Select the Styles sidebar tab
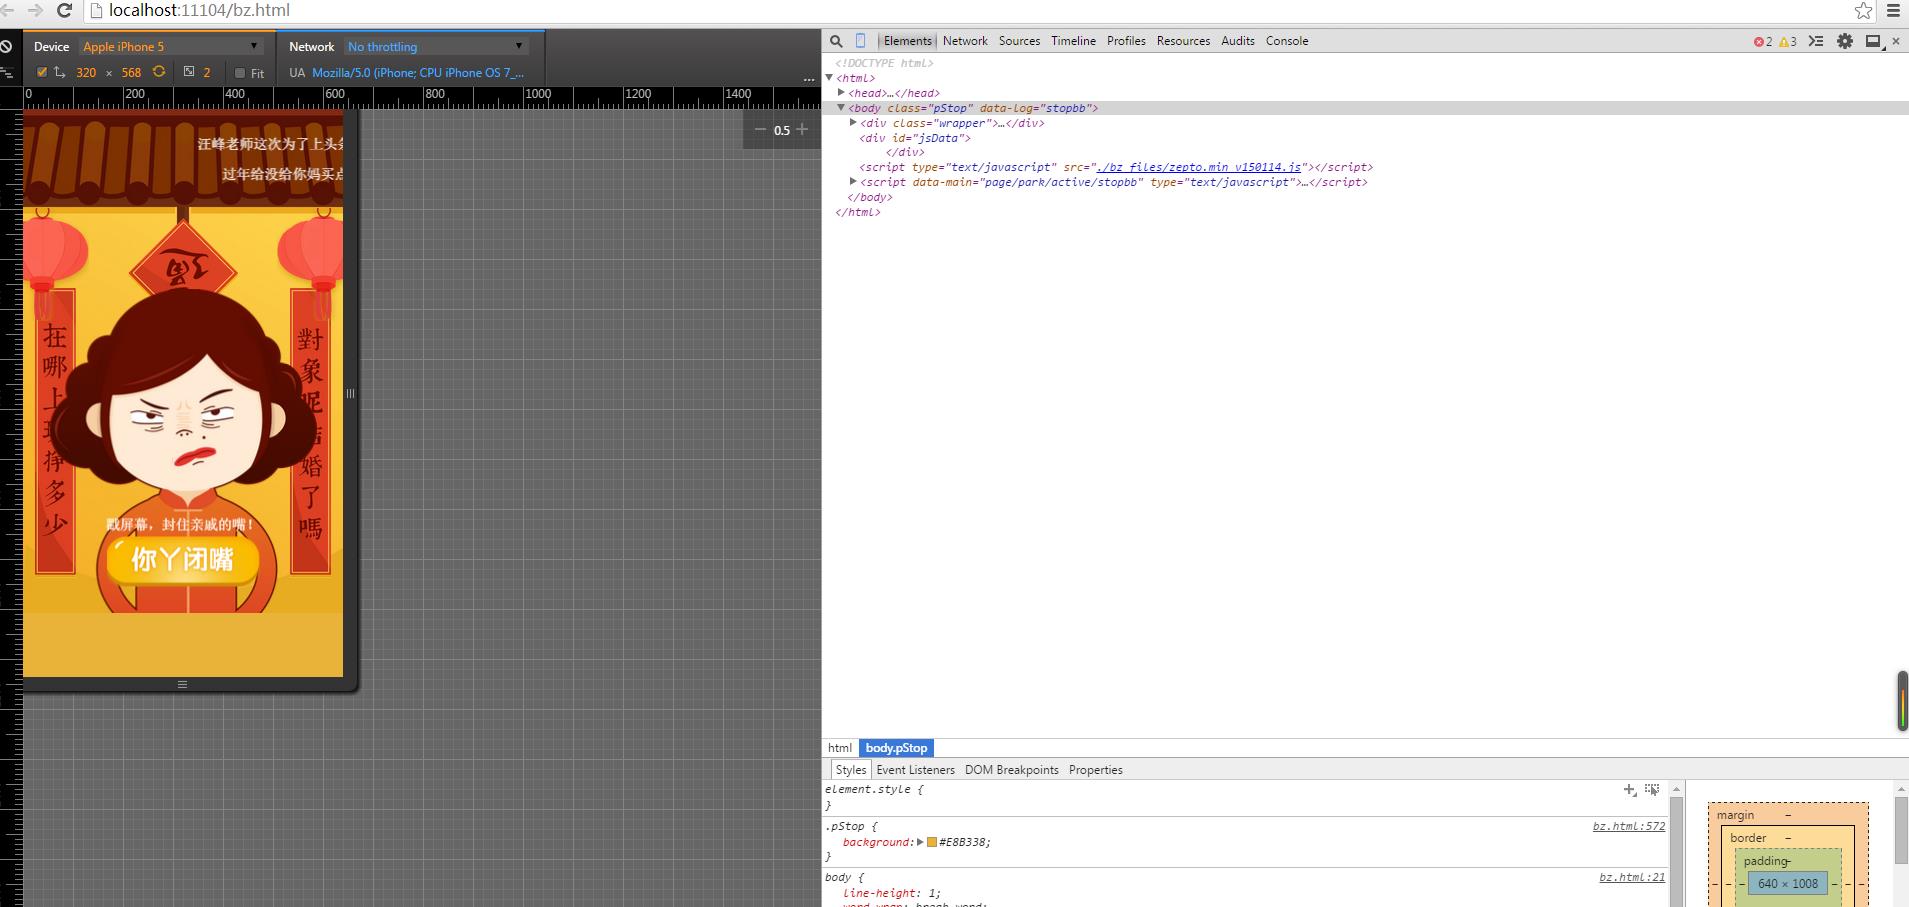 tap(851, 770)
